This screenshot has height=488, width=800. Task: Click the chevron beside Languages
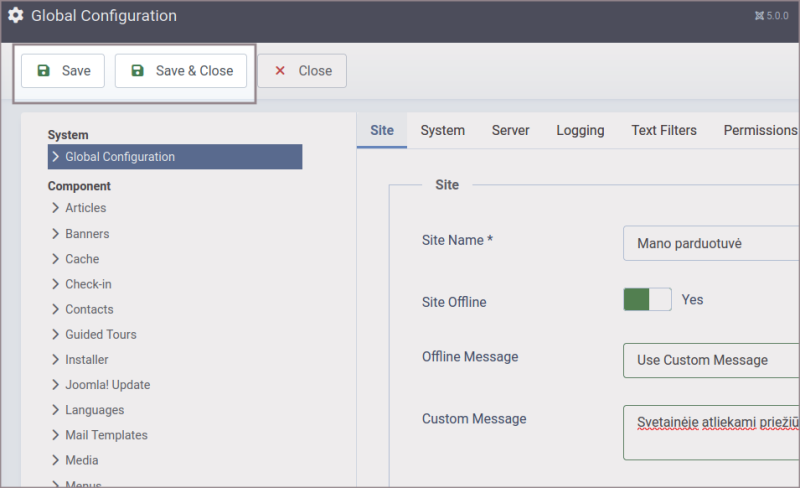click(x=56, y=410)
